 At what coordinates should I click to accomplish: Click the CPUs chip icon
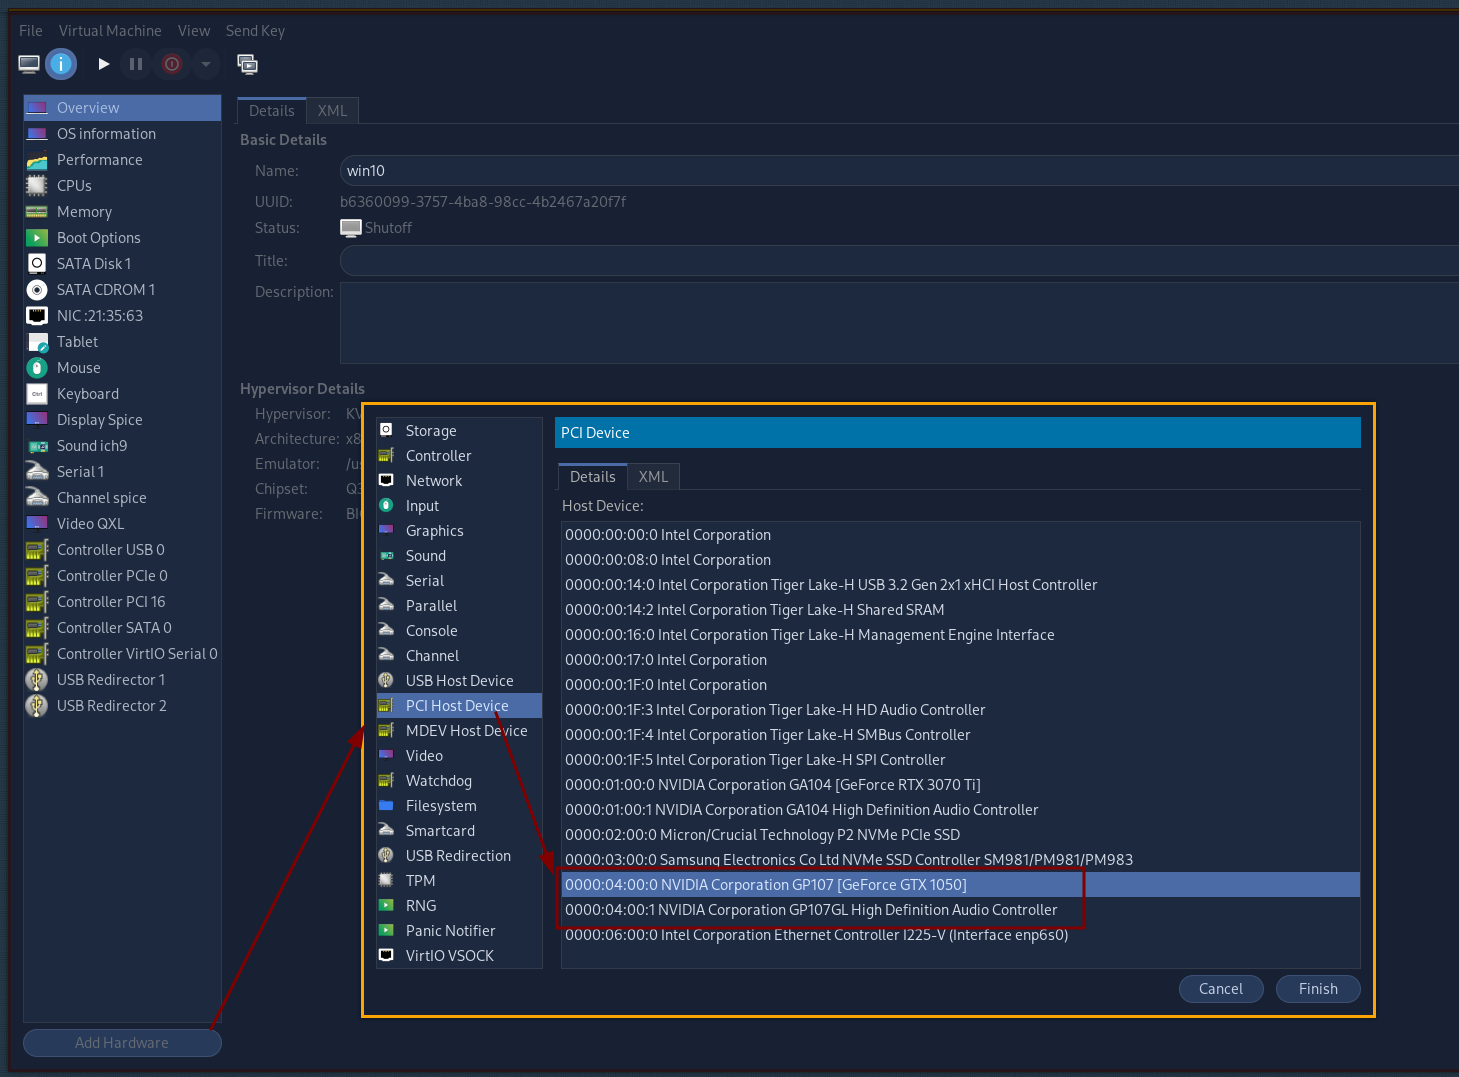(x=37, y=186)
